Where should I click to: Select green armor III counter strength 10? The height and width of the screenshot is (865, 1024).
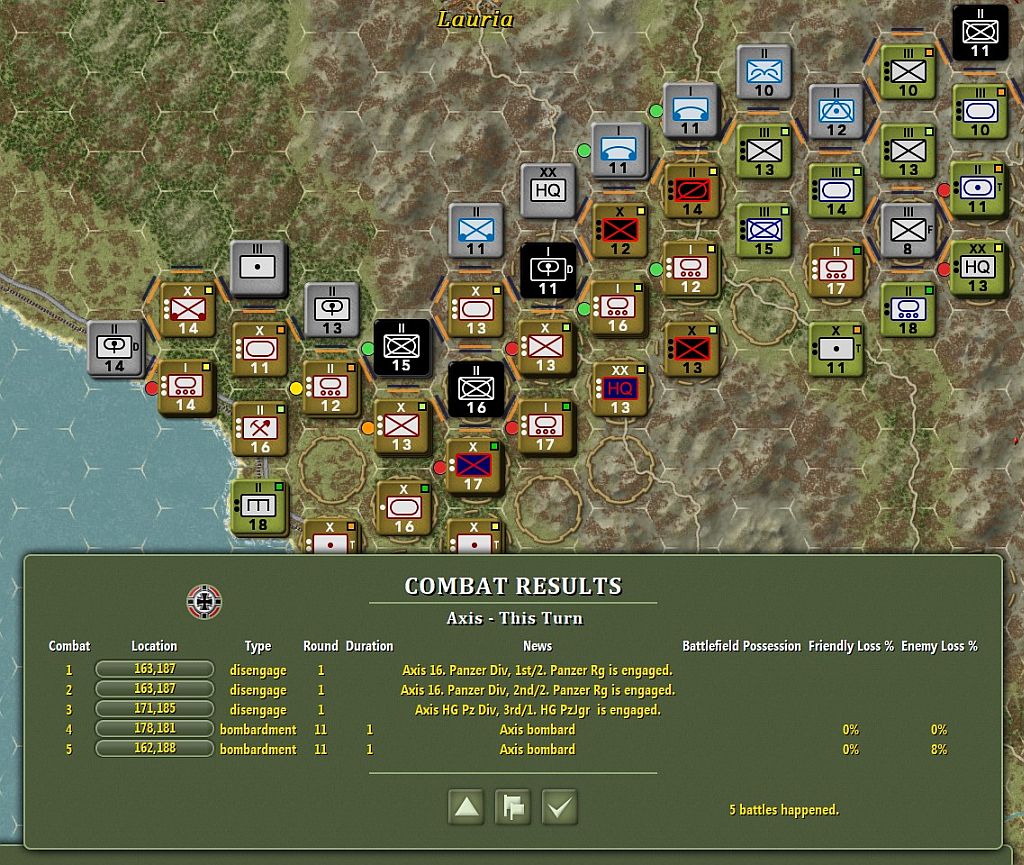click(x=980, y=112)
